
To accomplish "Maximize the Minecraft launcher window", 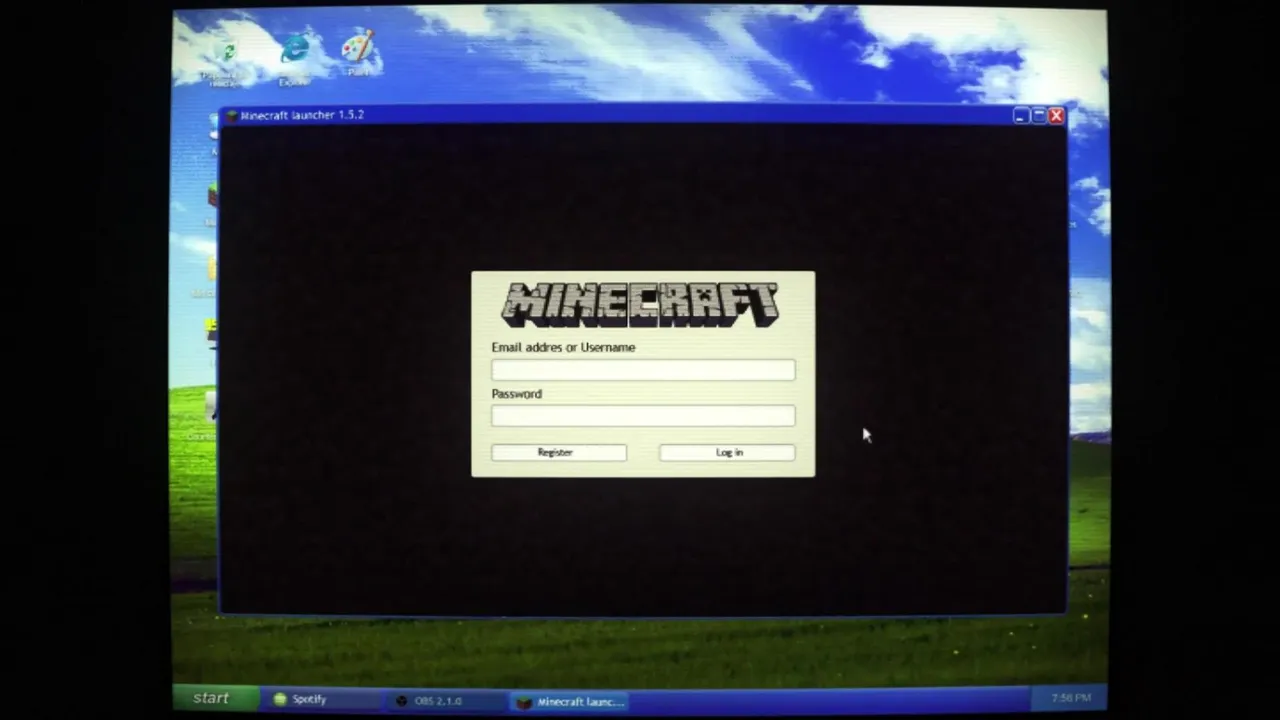I will tap(1038, 116).
